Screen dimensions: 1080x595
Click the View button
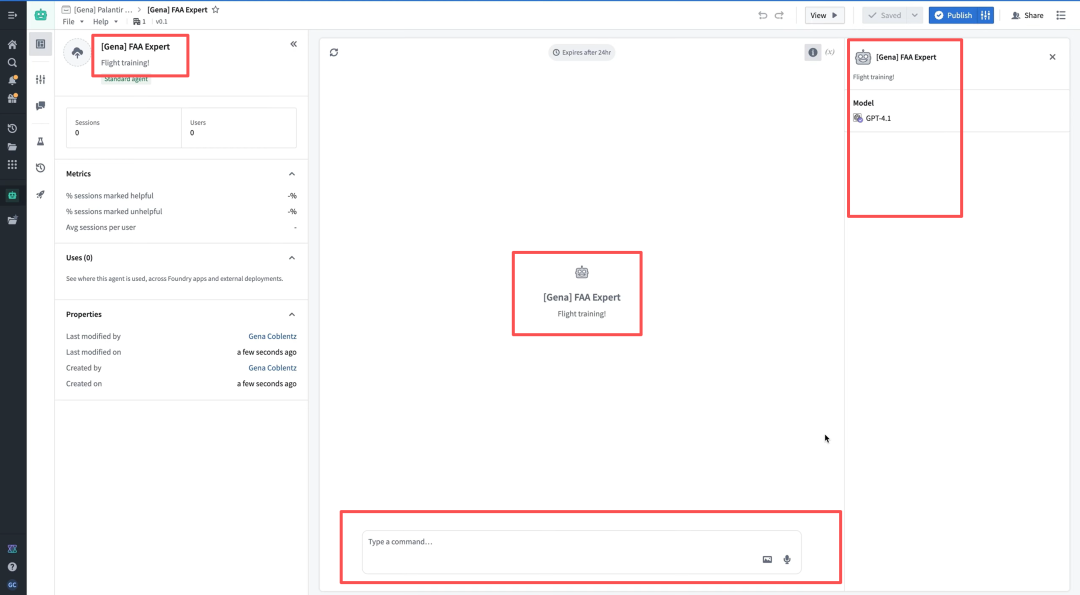point(824,15)
